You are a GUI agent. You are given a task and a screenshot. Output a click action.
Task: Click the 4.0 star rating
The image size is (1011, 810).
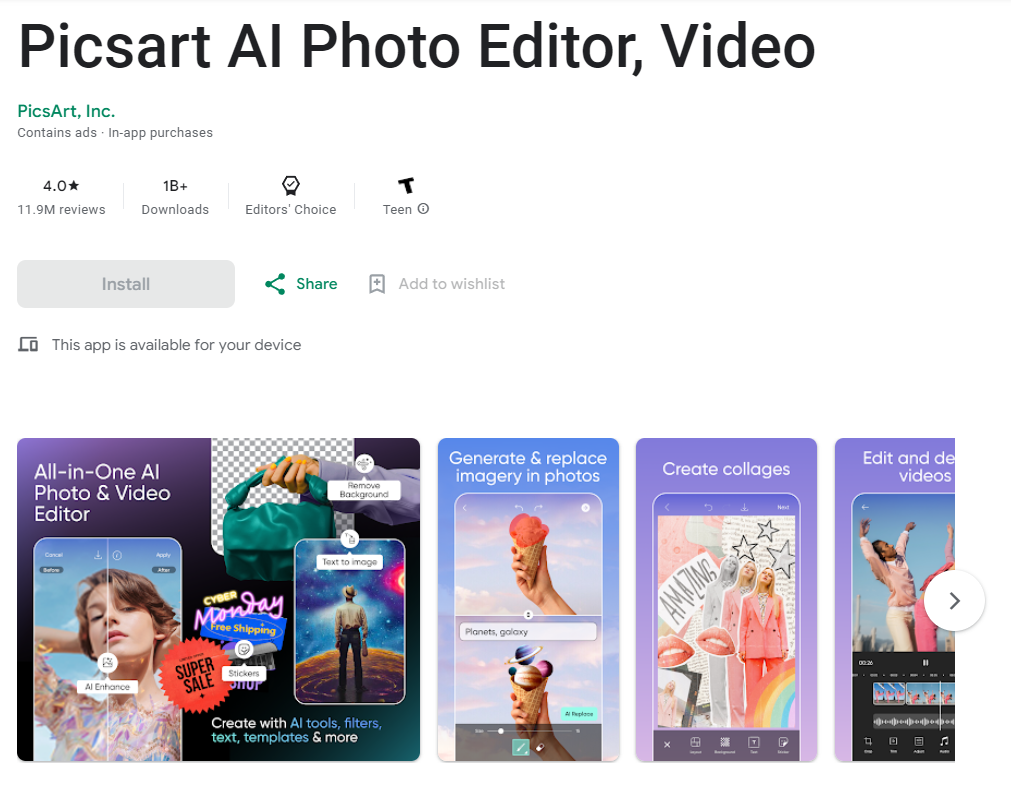[x=61, y=186]
